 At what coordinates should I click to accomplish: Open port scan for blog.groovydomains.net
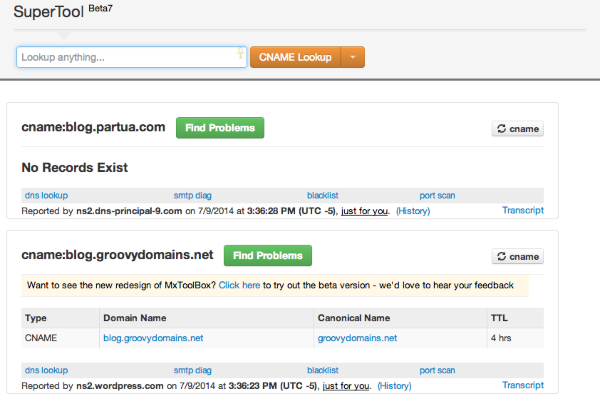[437, 370]
